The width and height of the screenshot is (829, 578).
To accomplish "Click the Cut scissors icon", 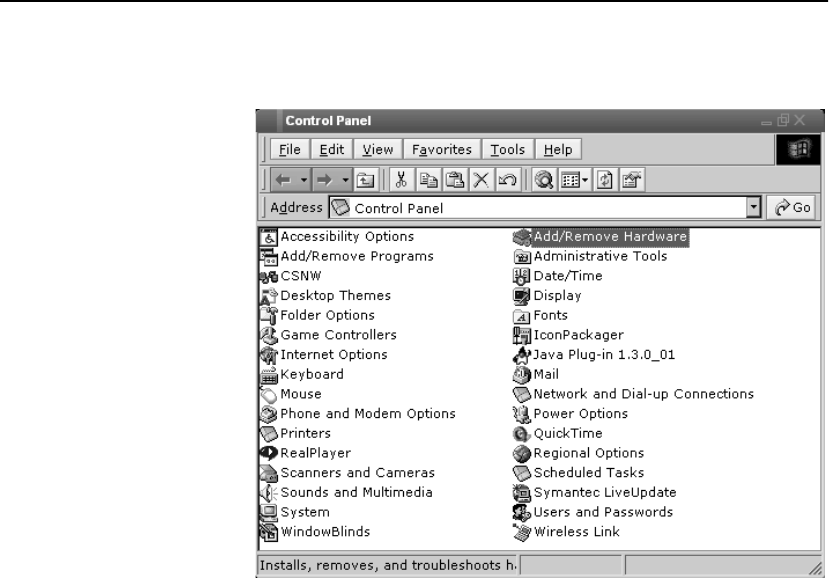I will point(401,180).
